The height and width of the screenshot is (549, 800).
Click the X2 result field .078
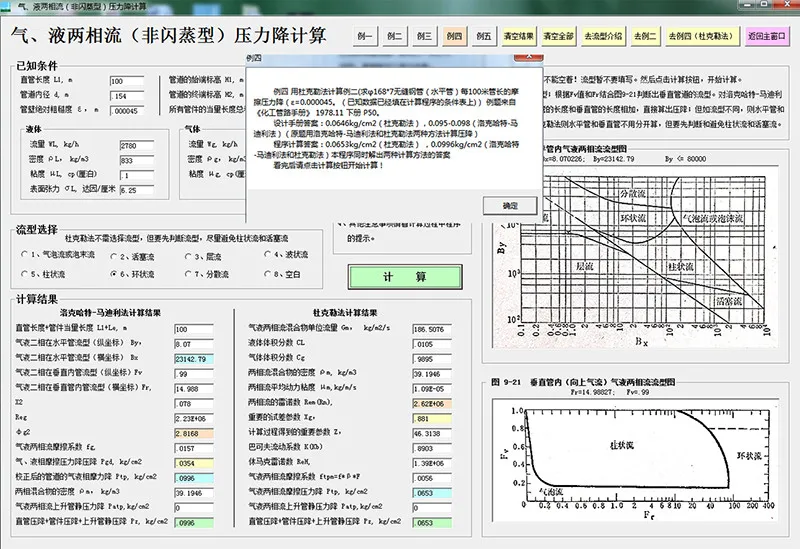tap(194, 404)
